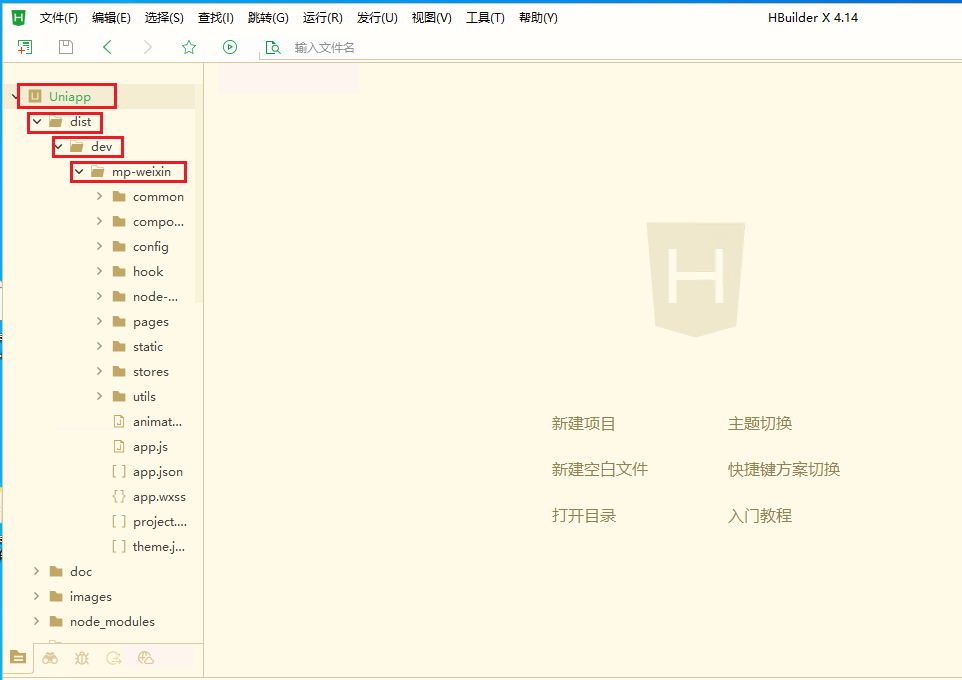
Task: Open the 编辑(E) menu
Action: click(111, 18)
